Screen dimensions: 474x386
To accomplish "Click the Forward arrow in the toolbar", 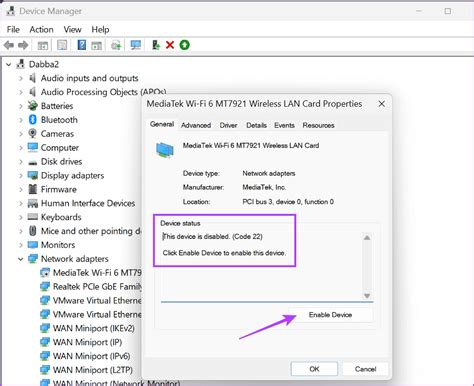I will [23, 45].
